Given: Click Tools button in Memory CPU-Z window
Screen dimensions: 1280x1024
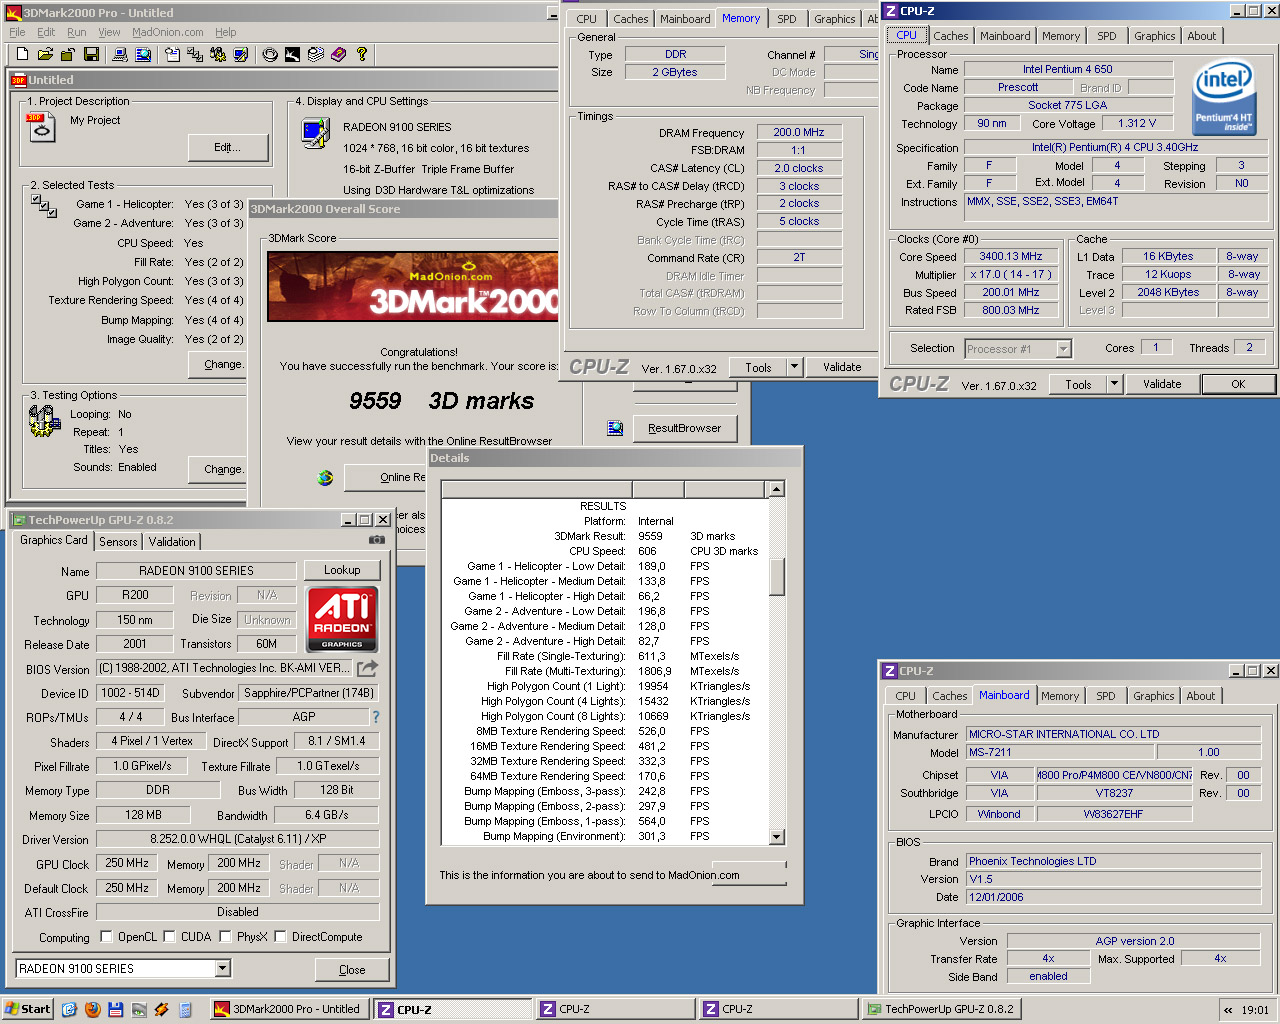Looking at the screenshot, I should coord(759,367).
